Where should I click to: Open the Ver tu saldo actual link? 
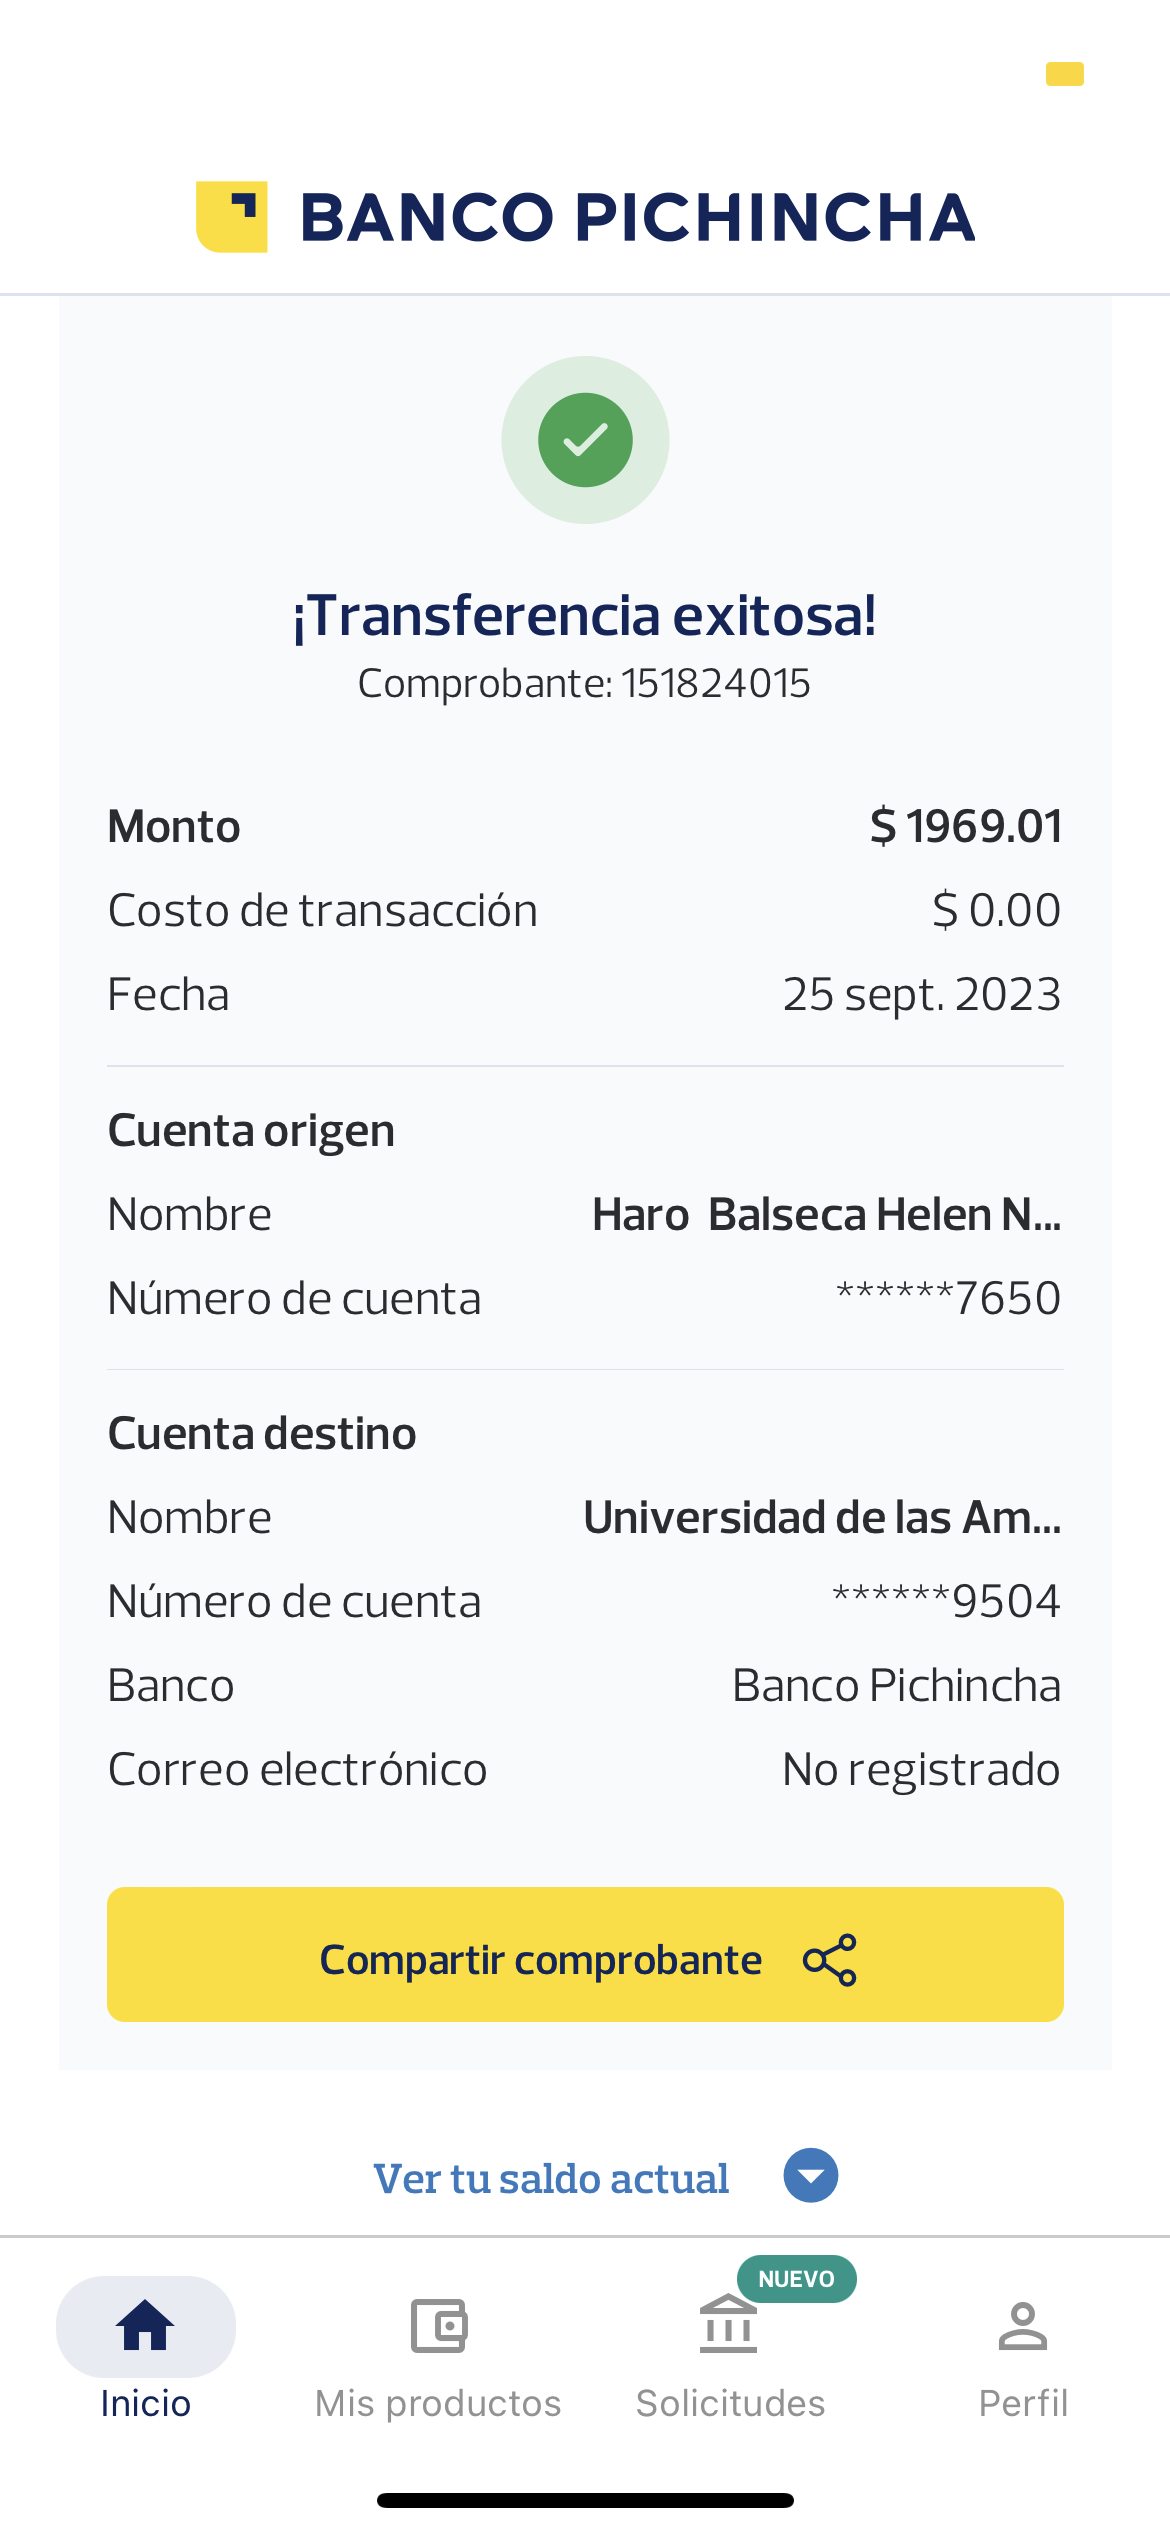551,2178
